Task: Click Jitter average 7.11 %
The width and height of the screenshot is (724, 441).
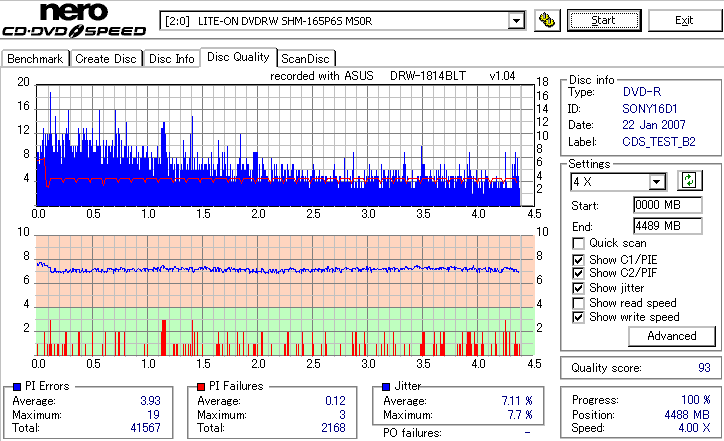Action: (x=517, y=400)
